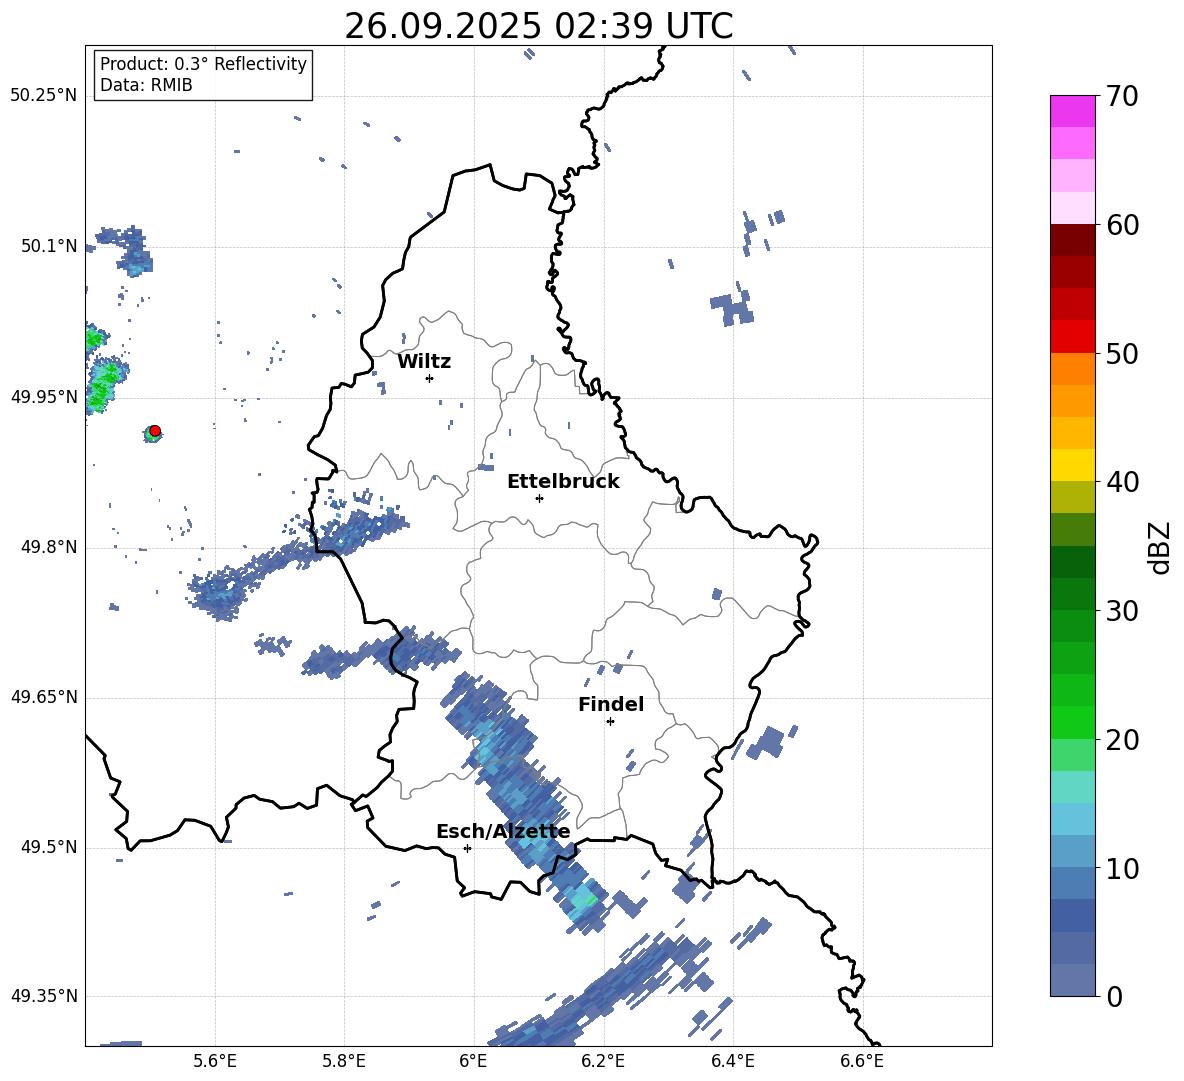The height and width of the screenshot is (1081, 1184).
Task: Click the bright red colorbar segment near 50
Action: coord(1072,337)
